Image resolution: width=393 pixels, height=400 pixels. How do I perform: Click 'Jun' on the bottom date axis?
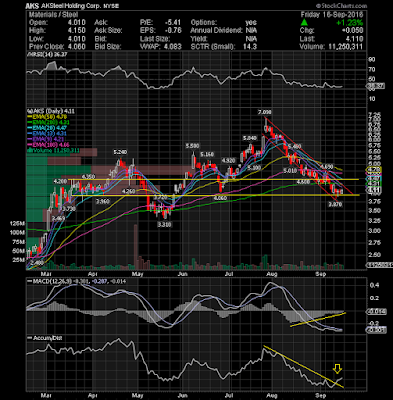pos(182,395)
